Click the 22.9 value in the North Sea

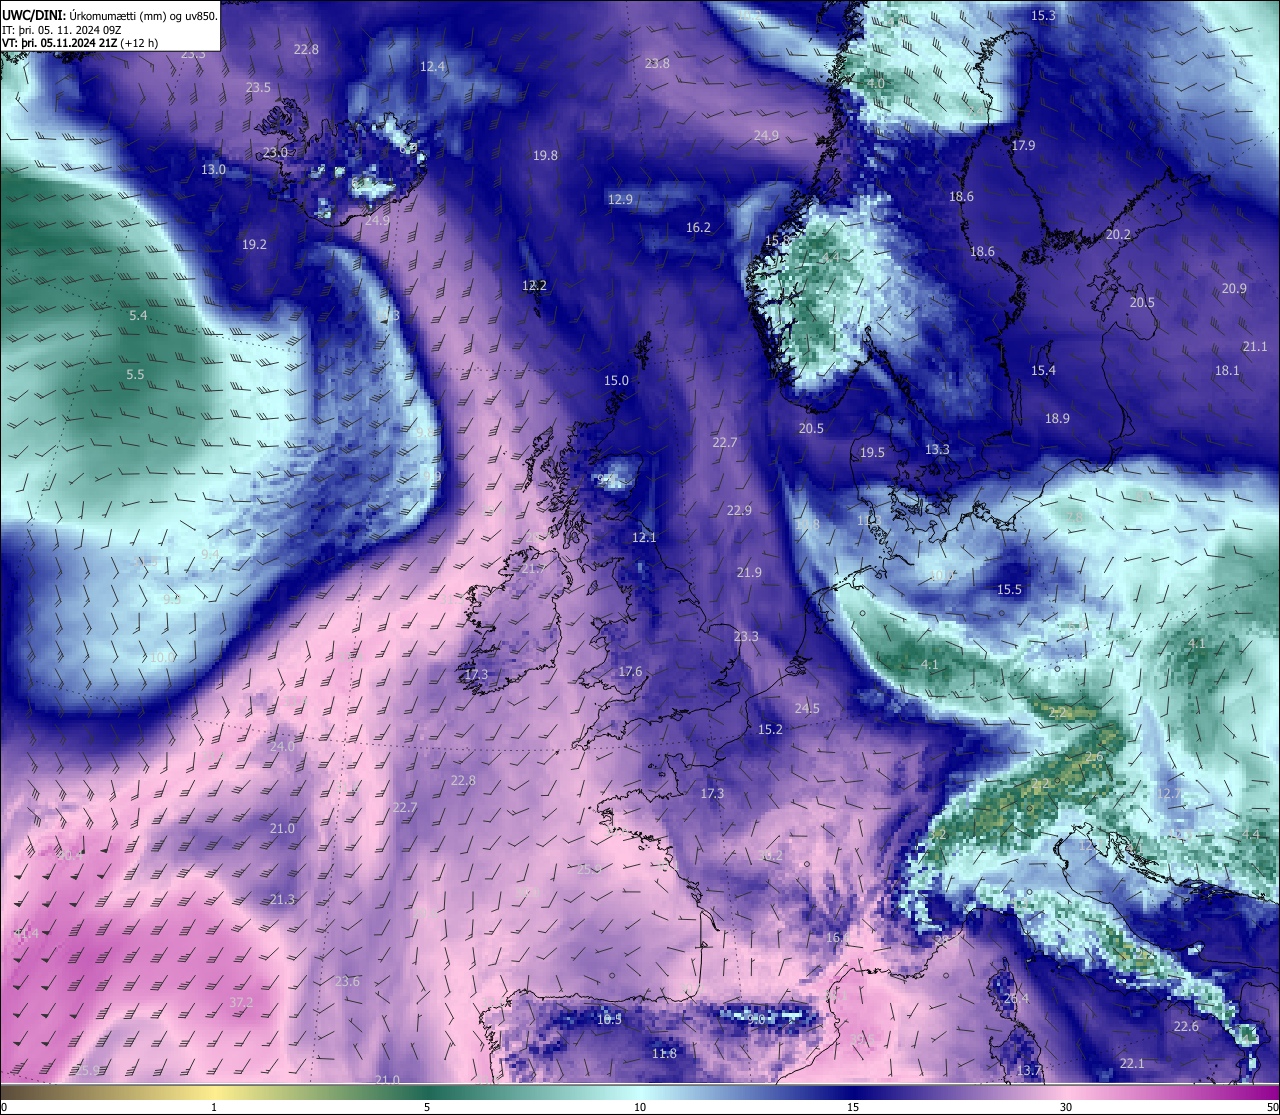point(739,511)
